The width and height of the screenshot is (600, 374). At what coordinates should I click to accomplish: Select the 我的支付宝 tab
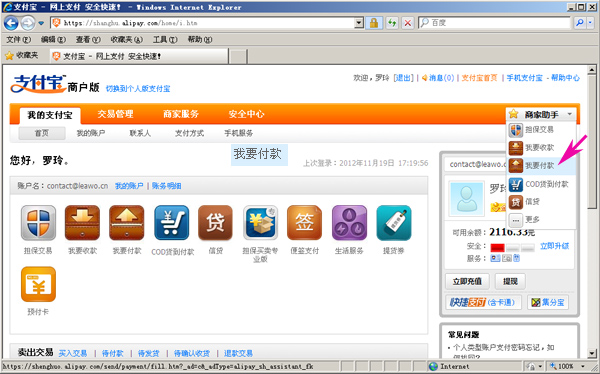click(x=50, y=115)
